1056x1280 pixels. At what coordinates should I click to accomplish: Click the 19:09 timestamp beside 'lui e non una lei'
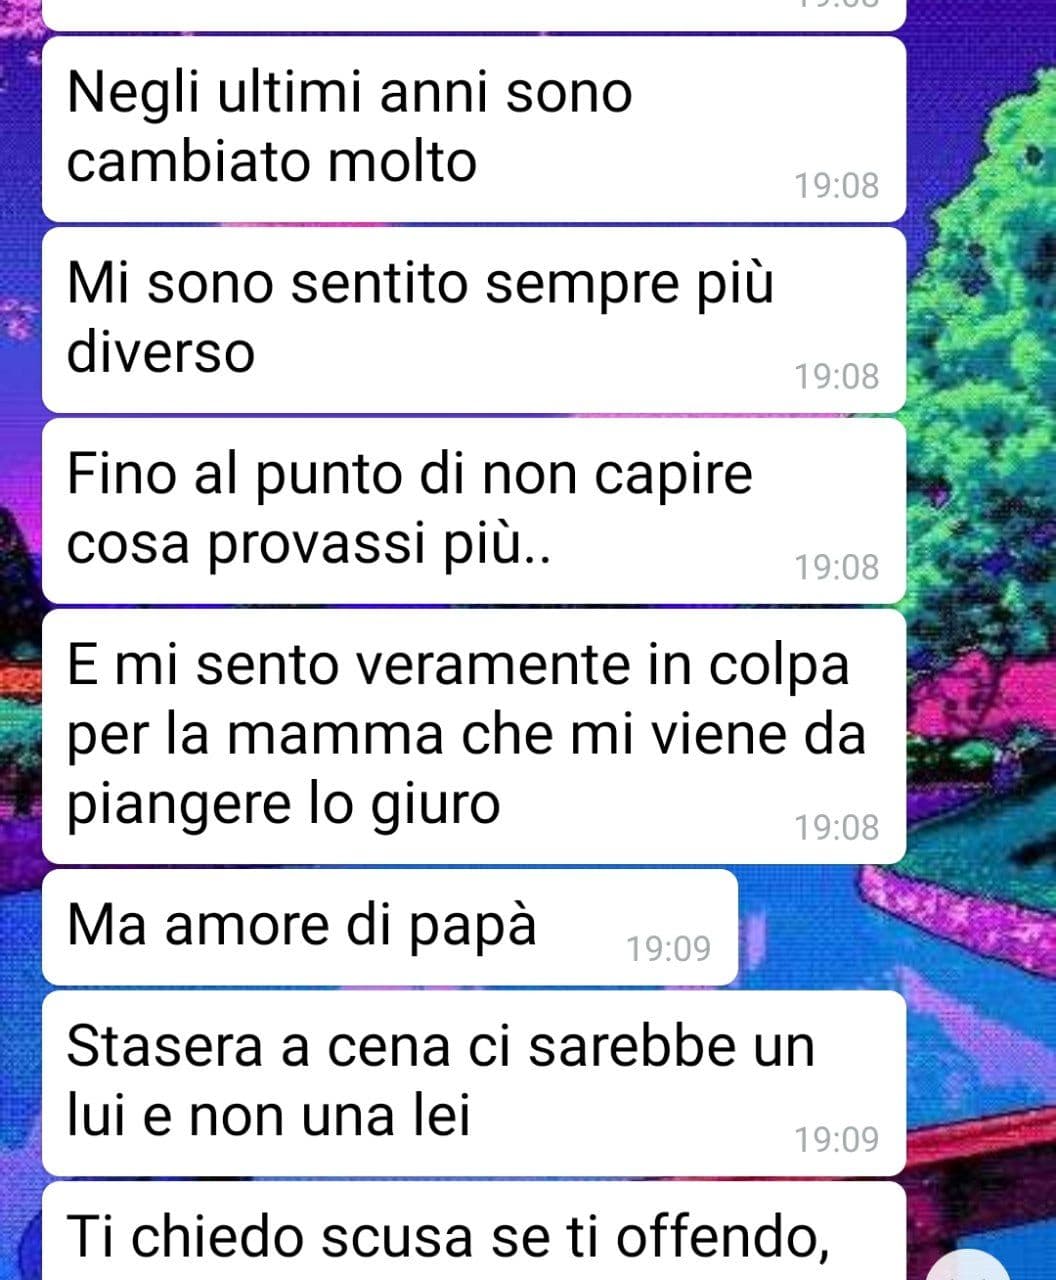(x=837, y=1139)
